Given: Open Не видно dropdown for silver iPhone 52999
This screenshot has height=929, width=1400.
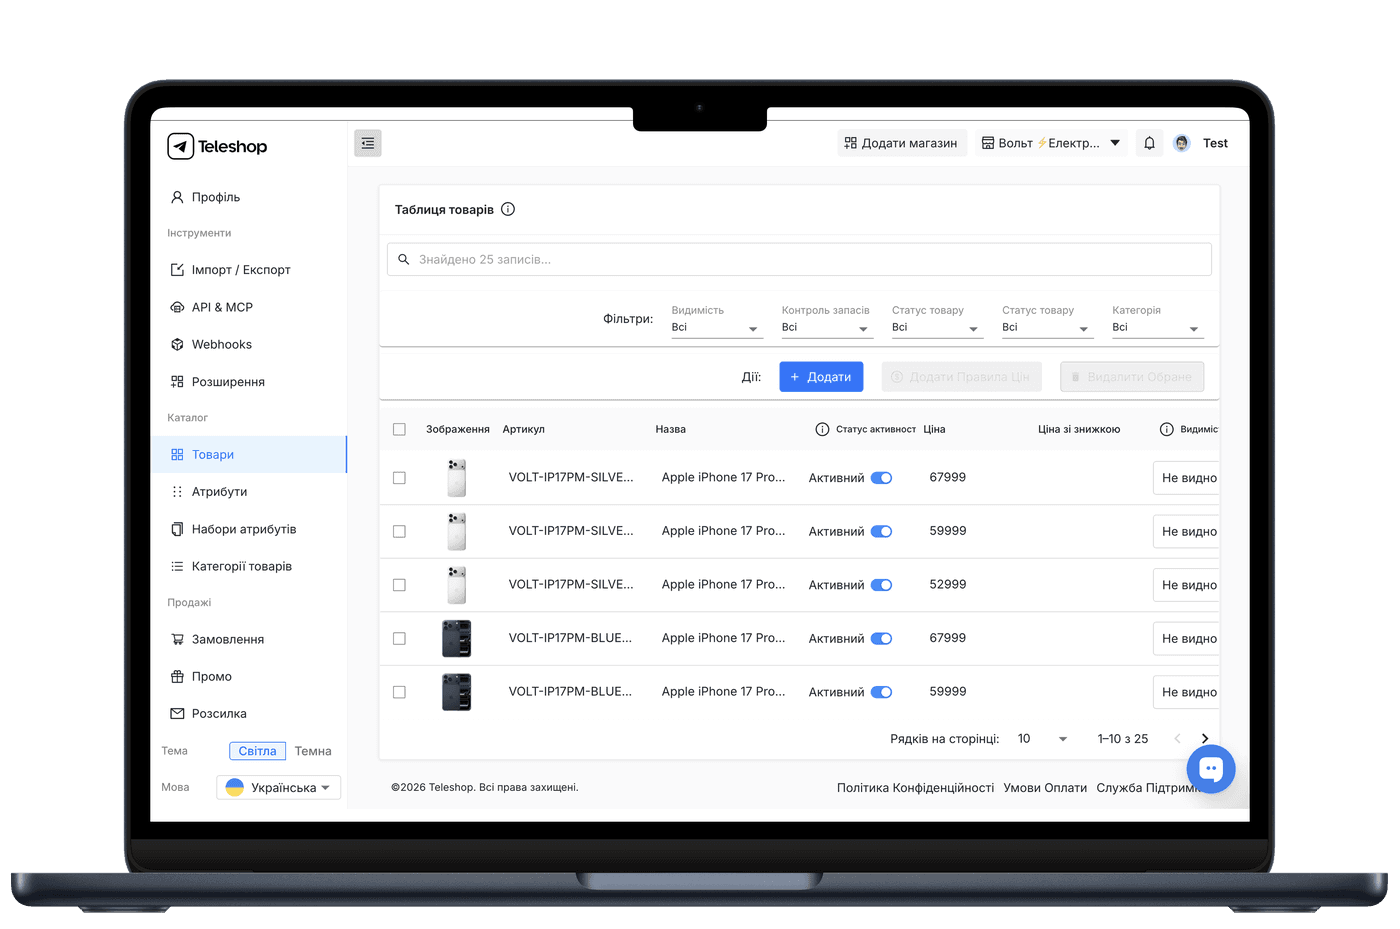Looking at the screenshot, I should click(1187, 585).
